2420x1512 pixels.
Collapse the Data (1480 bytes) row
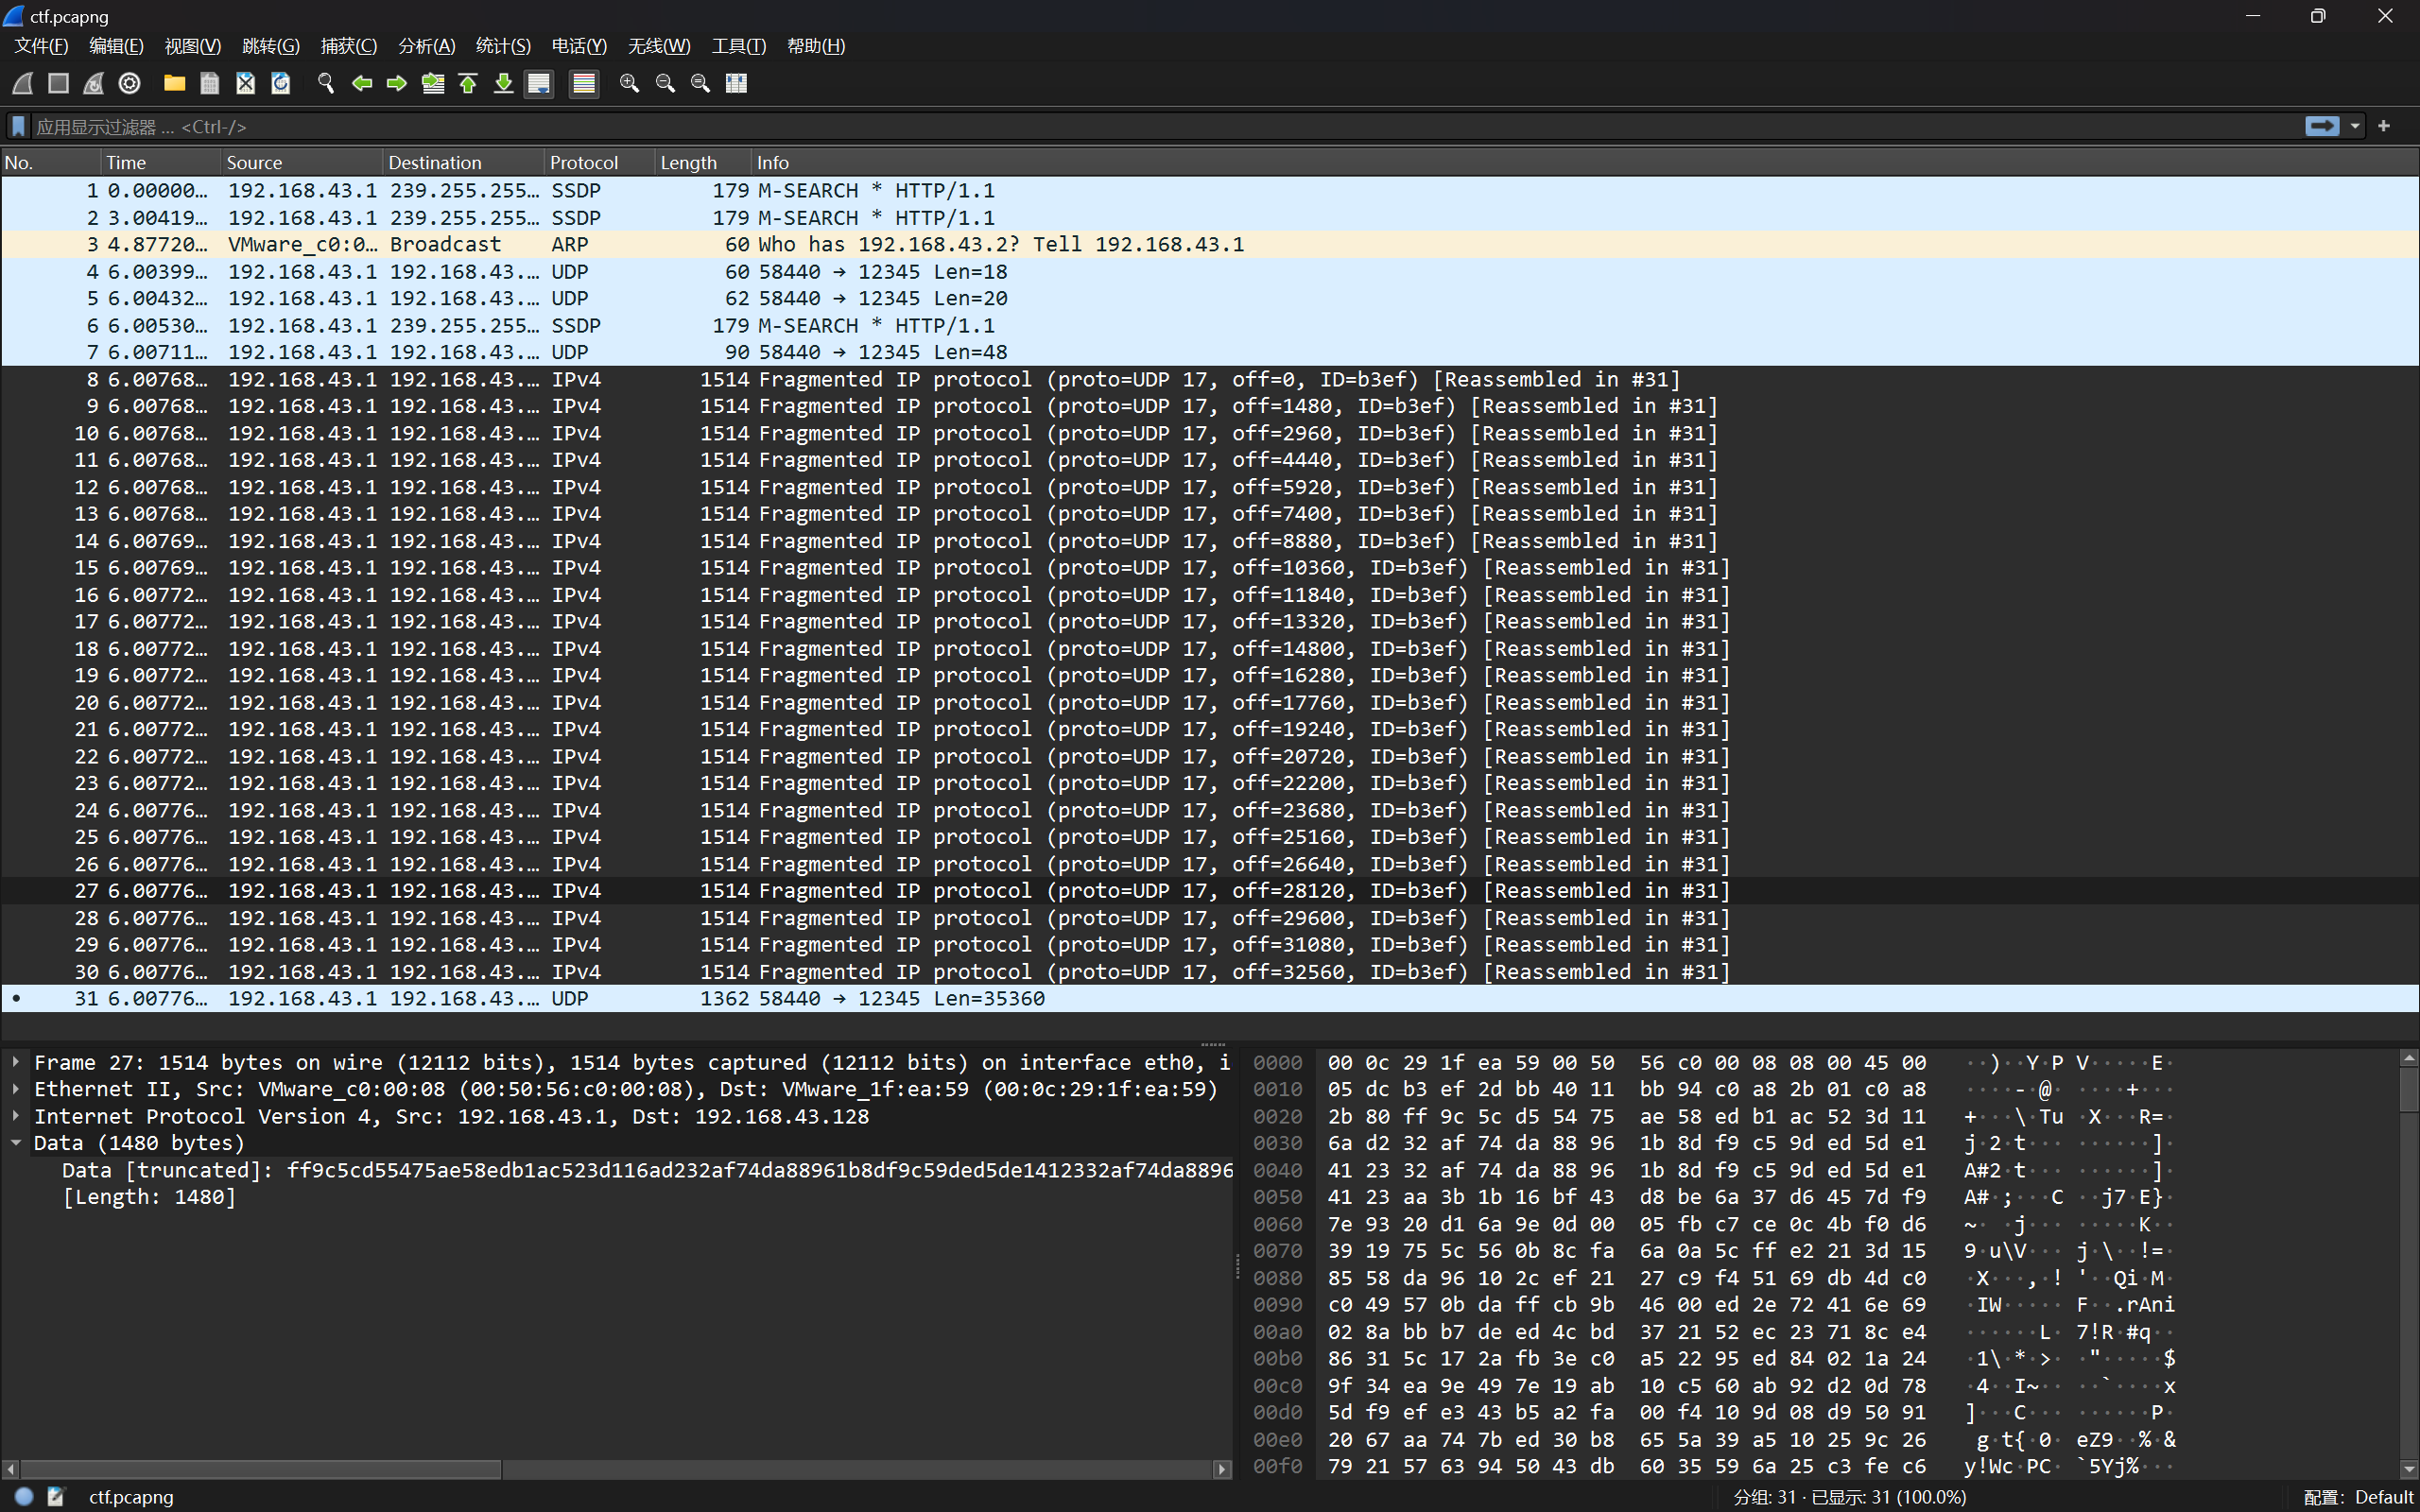click(x=16, y=1143)
